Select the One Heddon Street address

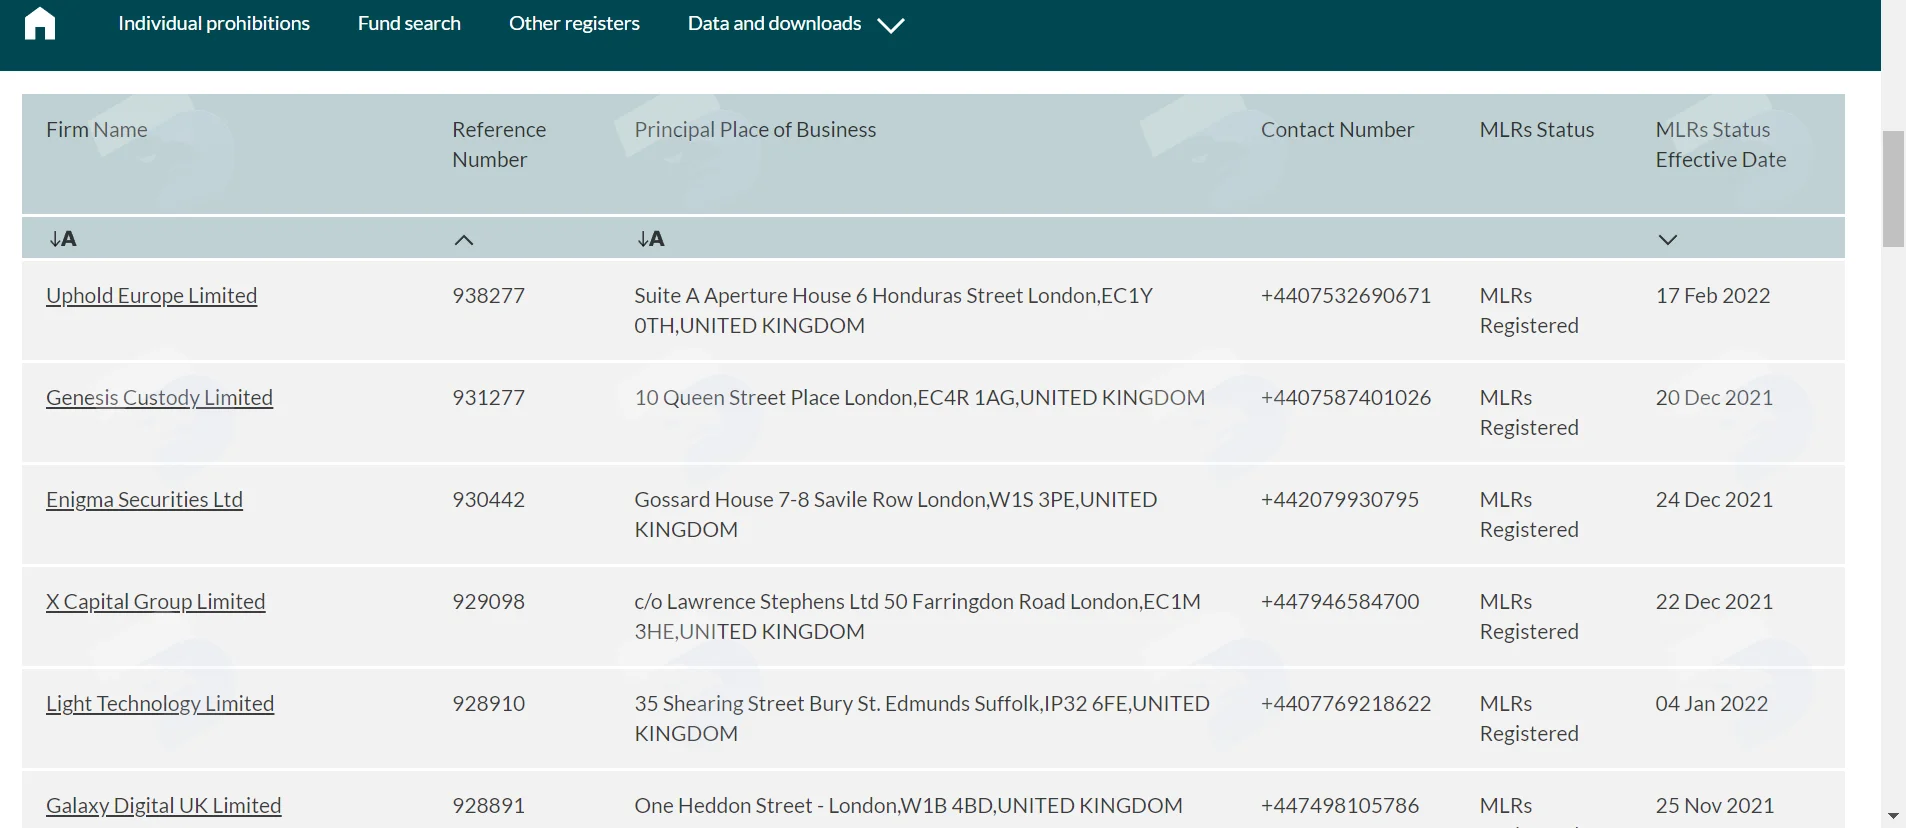point(908,806)
